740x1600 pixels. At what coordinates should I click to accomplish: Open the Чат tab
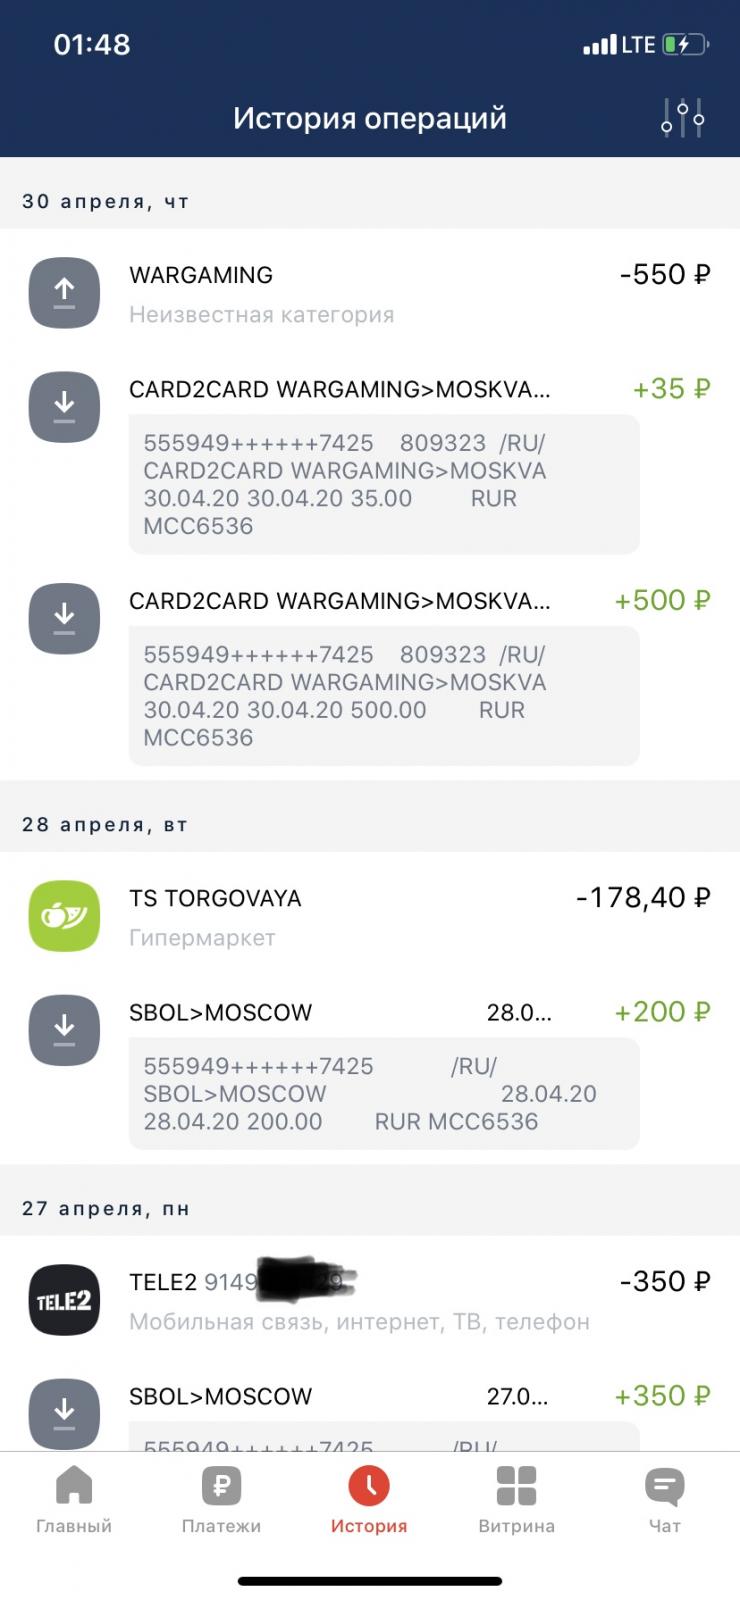664,1500
